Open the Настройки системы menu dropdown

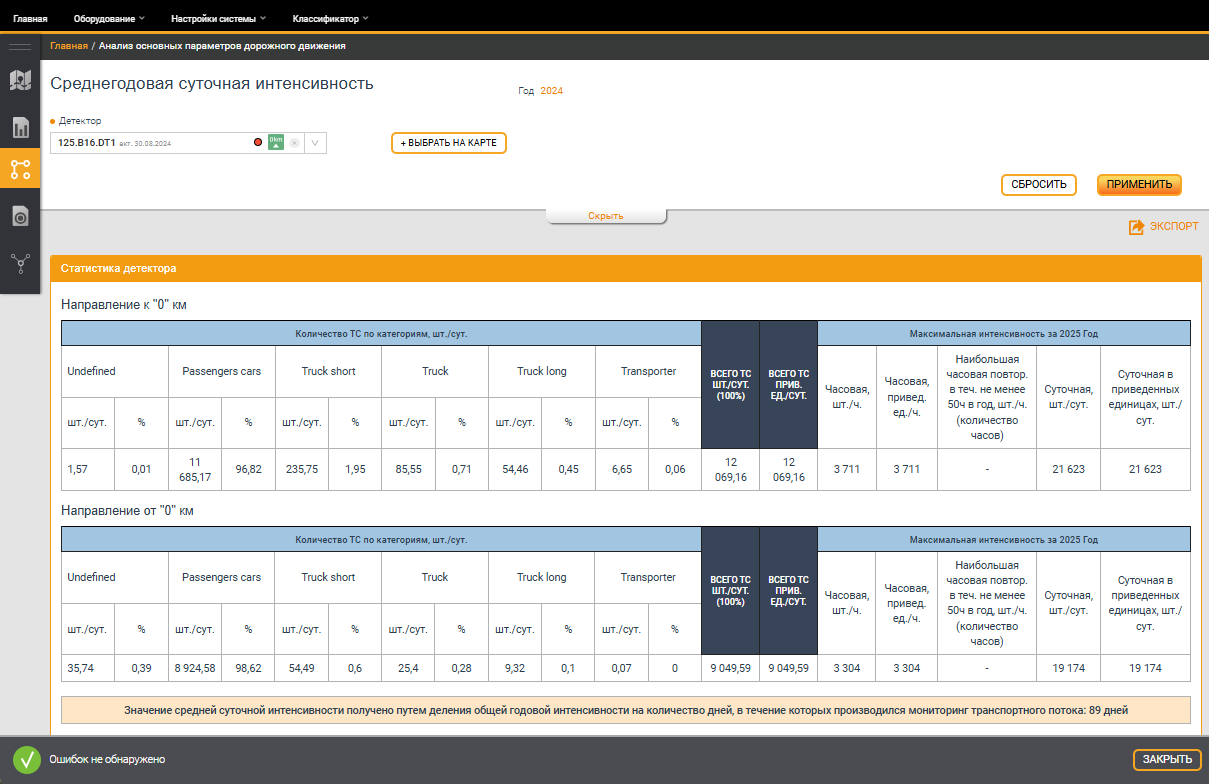pos(219,18)
